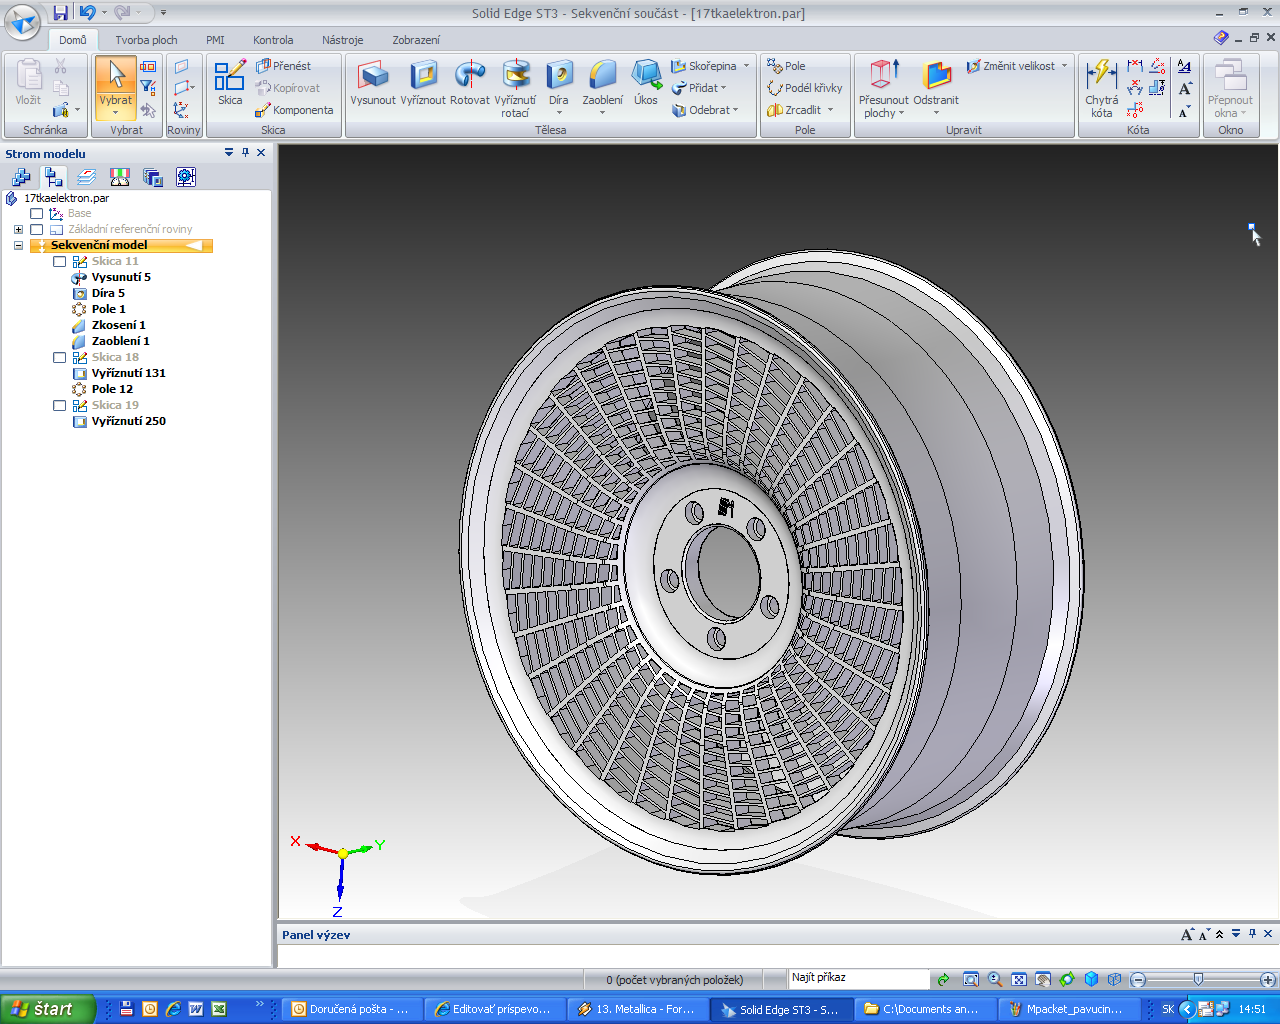Collapse the Sekvenční model tree node

point(18,245)
